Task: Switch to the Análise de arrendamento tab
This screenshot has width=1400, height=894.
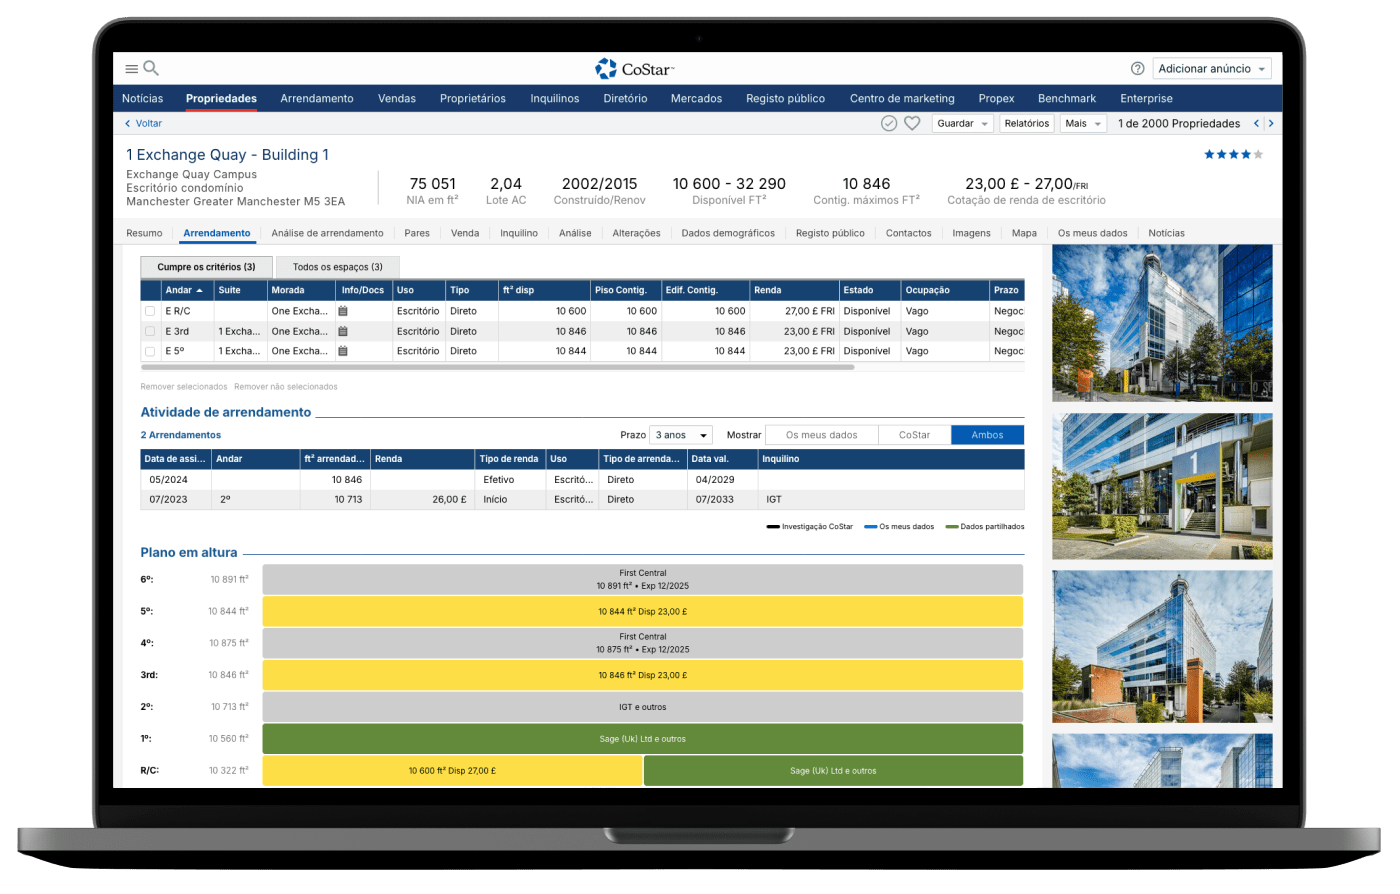Action: click(327, 233)
